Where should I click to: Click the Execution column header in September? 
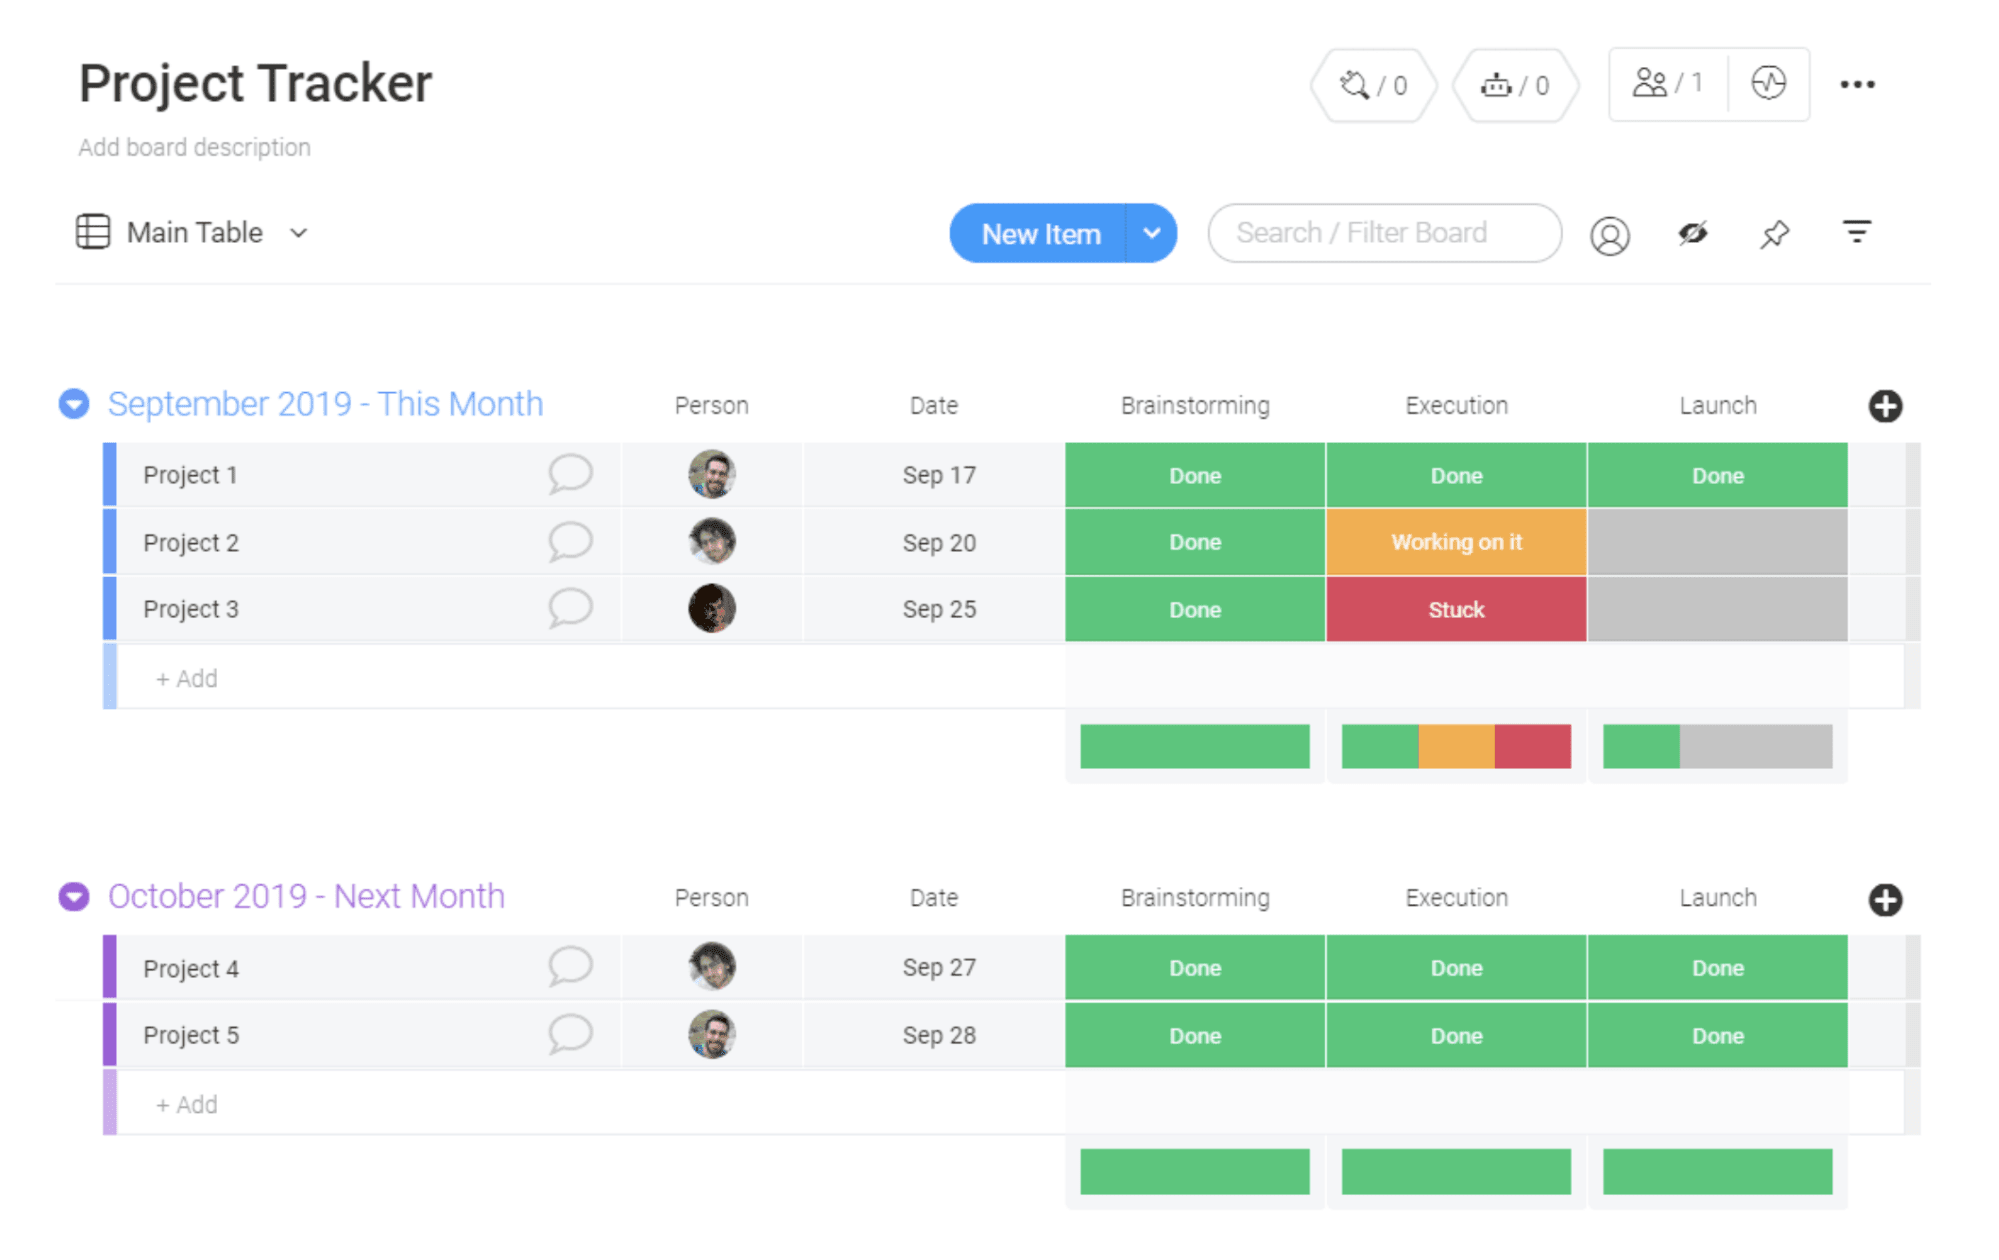click(x=1456, y=406)
